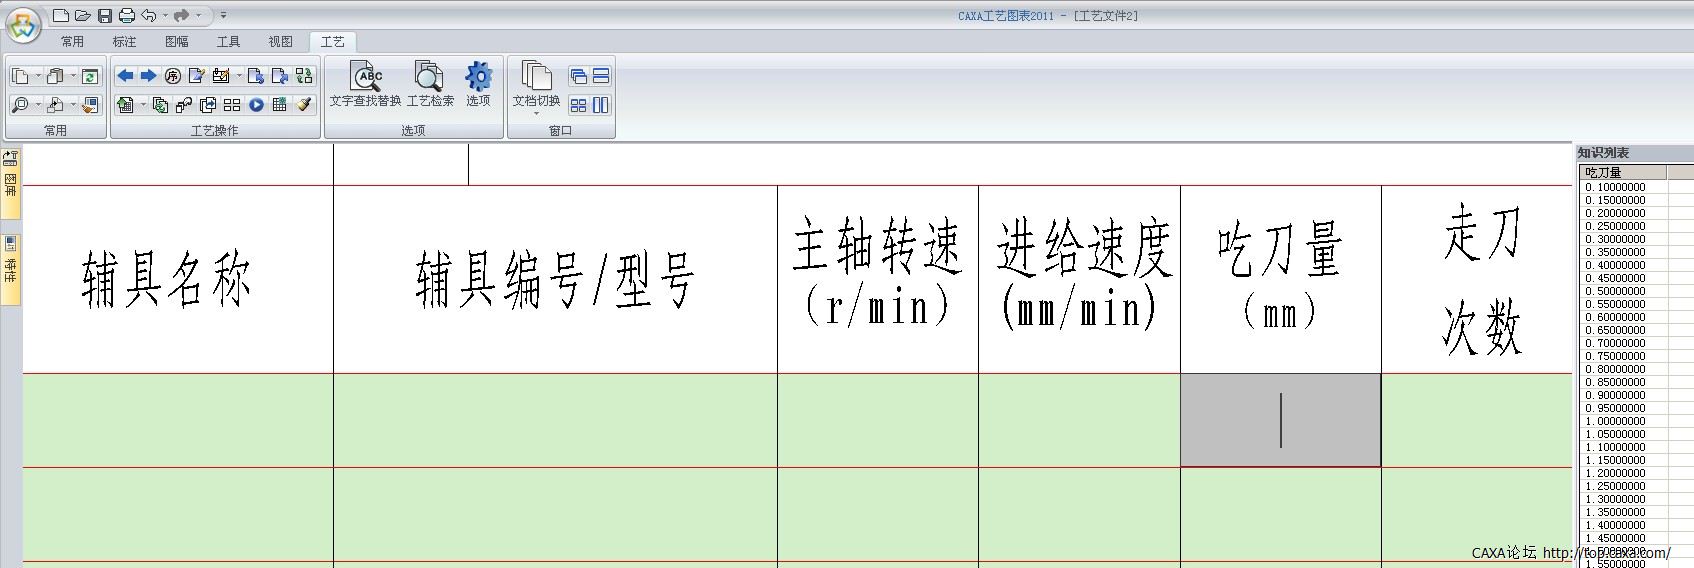Open dropdown next to the copy-pages icon

38,76
